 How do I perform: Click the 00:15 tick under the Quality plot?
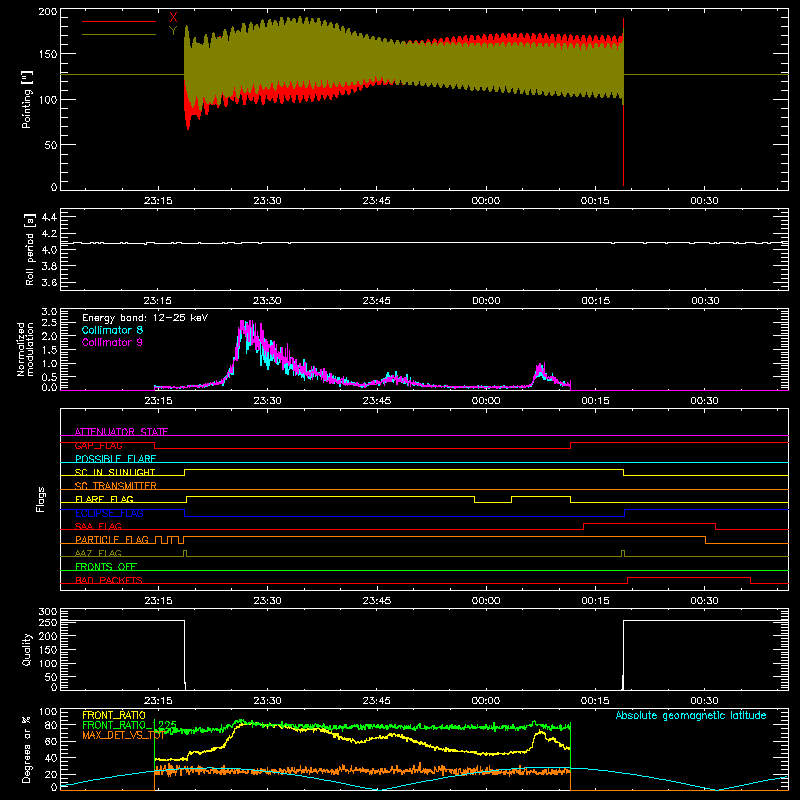point(595,701)
